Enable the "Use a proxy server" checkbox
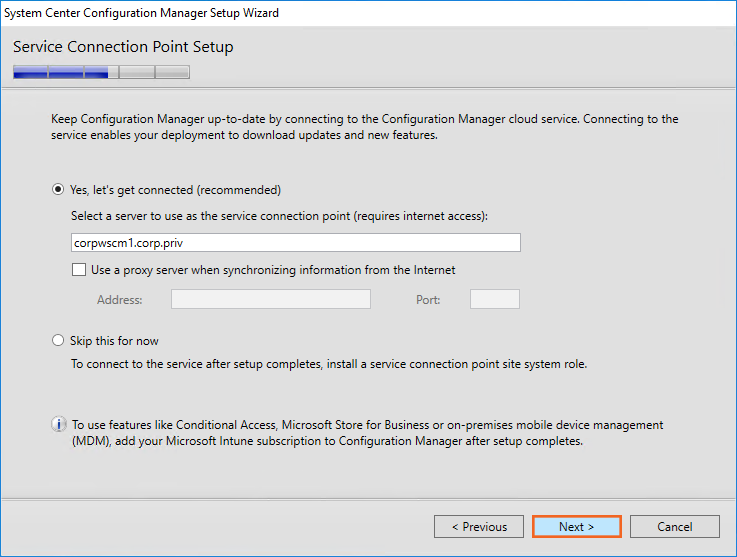 (x=79, y=270)
